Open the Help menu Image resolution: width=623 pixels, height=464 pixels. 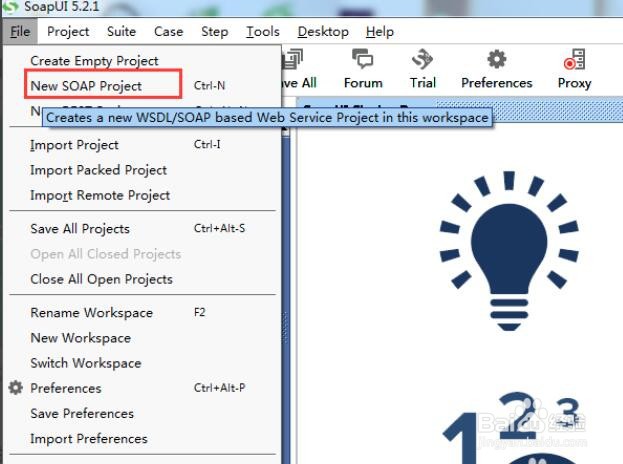click(380, 31)
